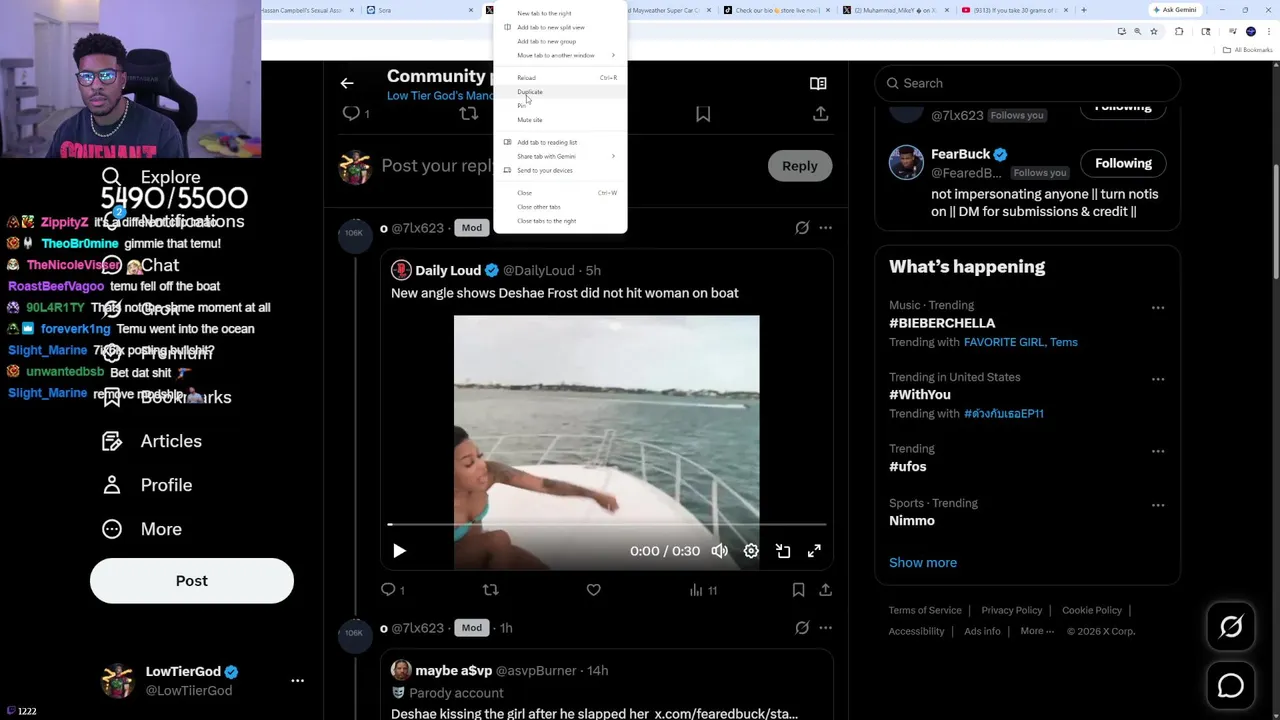Choose Add tab to reading list

tap(560, 142)
